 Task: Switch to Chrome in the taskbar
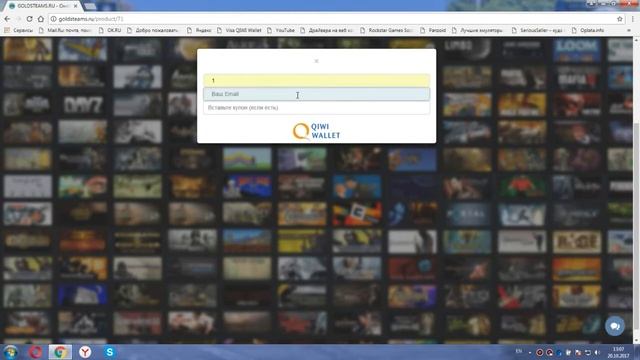(60, 352)
